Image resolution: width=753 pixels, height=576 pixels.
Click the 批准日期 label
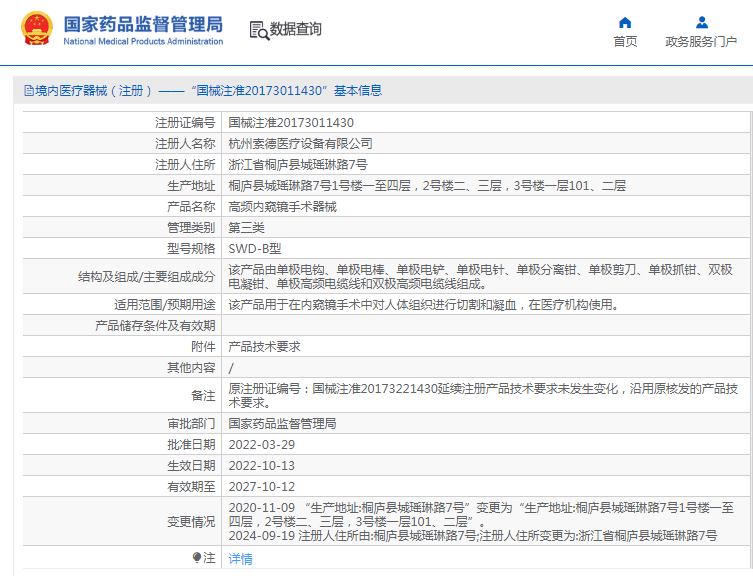click(x=191, y=445)
